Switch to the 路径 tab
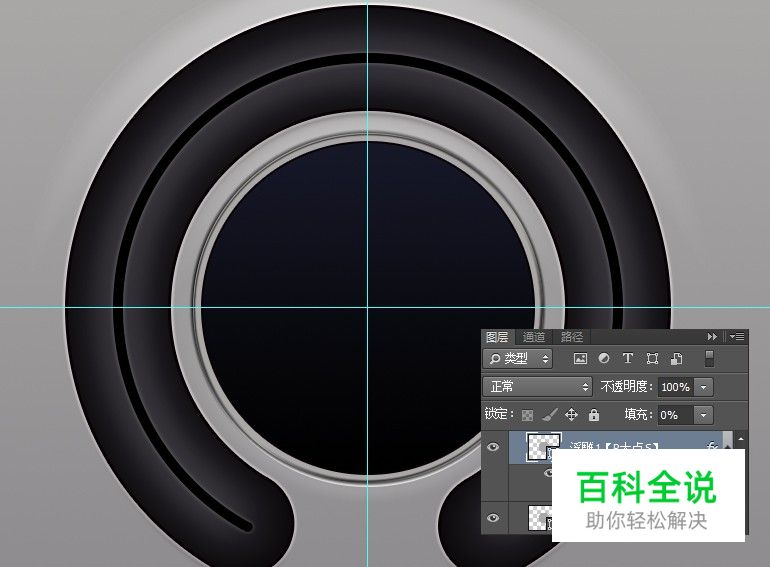This screenshot has width=770, height=567. (x=572, y=337)
